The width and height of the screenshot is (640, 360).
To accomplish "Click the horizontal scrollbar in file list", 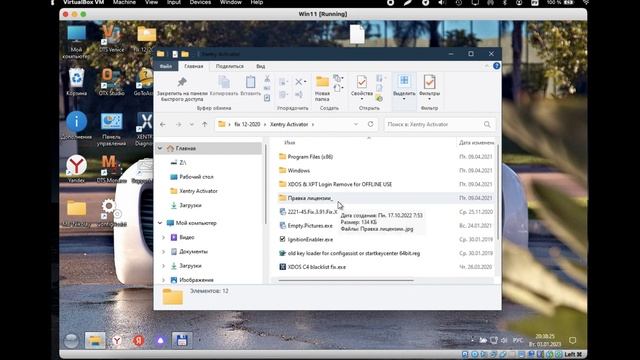I will point(346,280).
